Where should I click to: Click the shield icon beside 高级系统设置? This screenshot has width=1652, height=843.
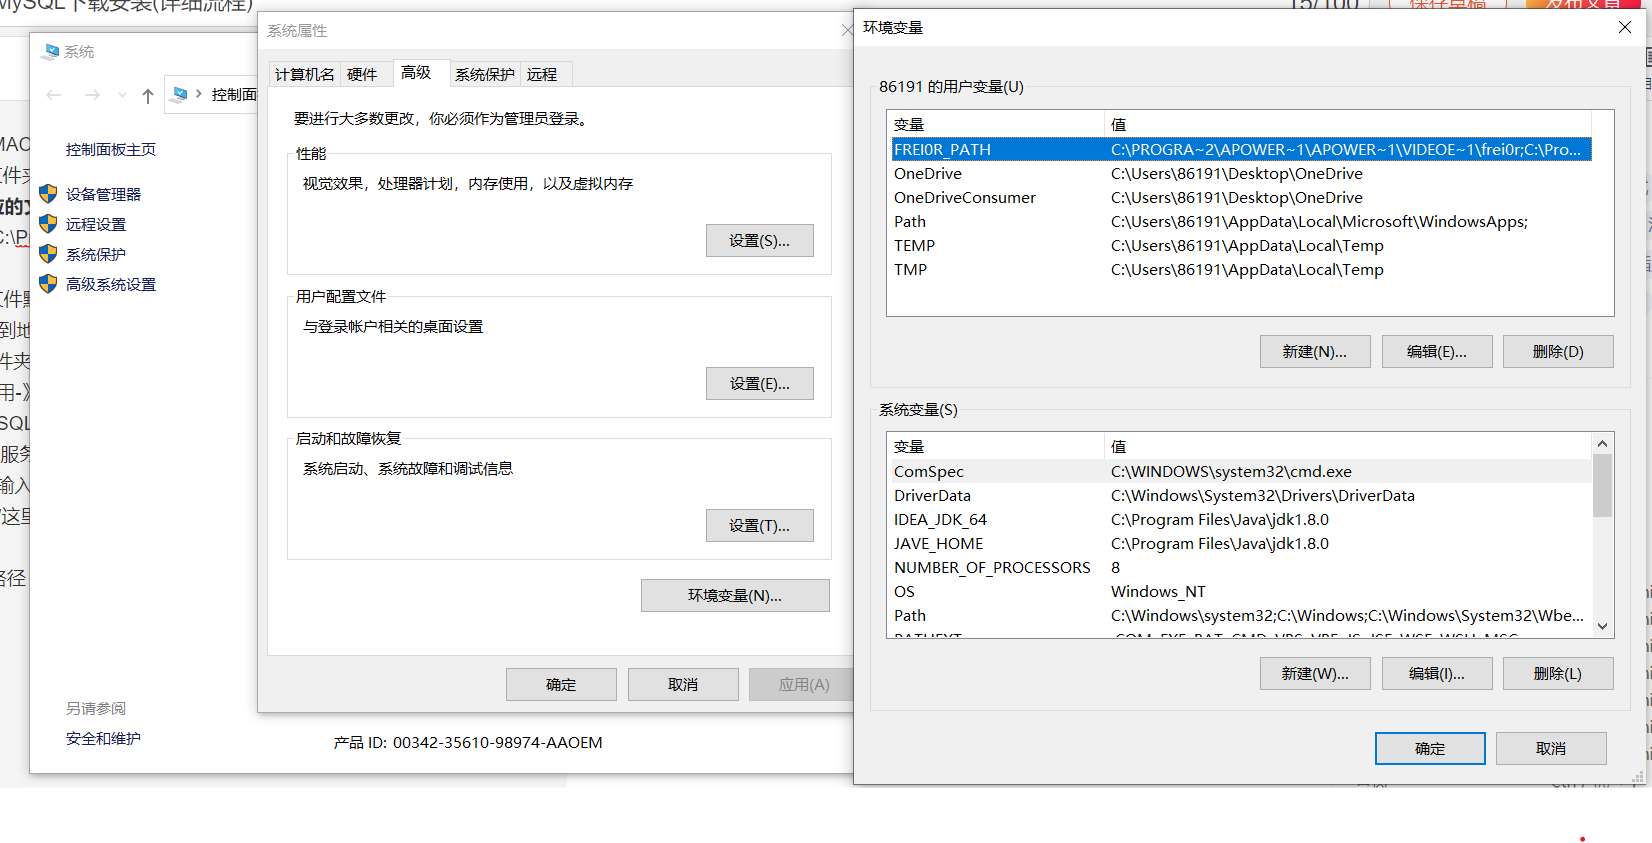coord(48,284)
